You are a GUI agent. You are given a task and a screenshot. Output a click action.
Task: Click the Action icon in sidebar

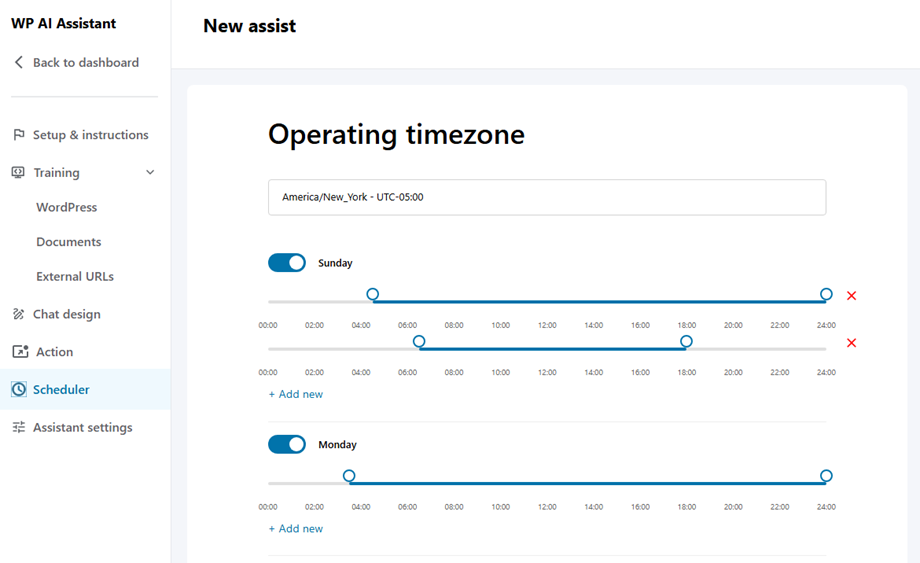[18, 352]
